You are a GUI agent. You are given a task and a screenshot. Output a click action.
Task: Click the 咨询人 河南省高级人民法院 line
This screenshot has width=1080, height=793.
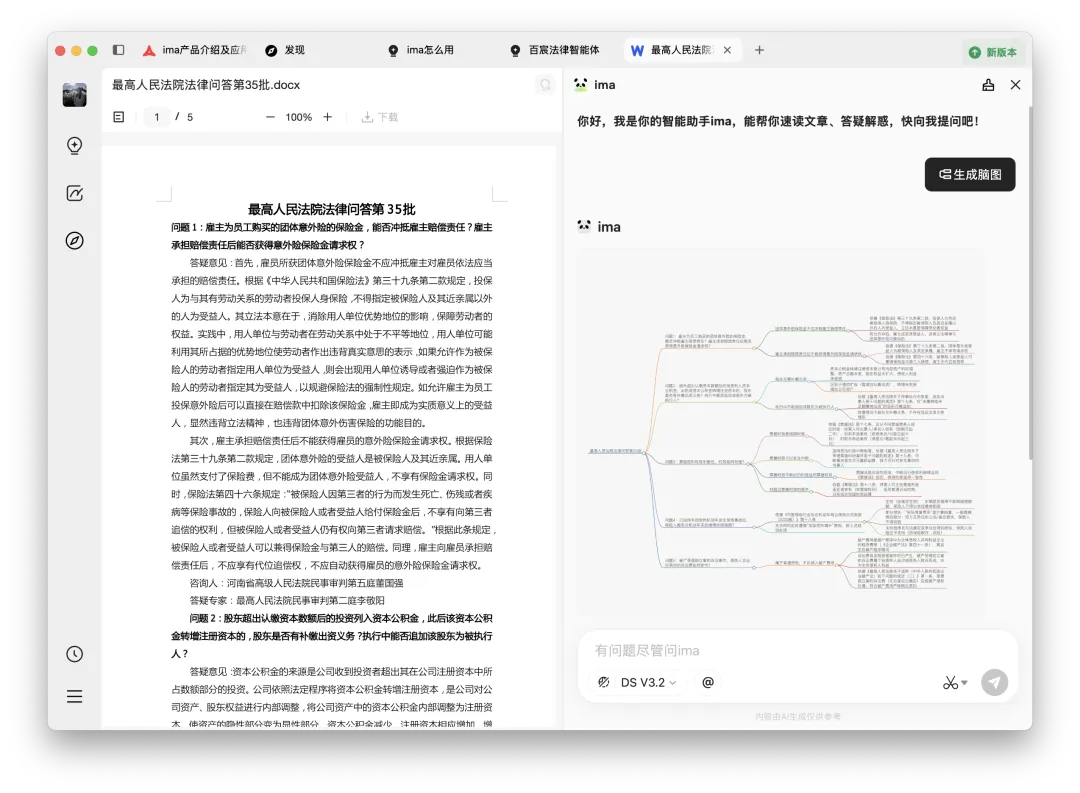[296, 583]
